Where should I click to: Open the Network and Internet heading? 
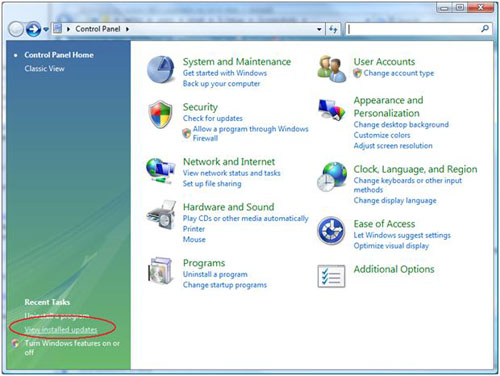pos(229,162)
